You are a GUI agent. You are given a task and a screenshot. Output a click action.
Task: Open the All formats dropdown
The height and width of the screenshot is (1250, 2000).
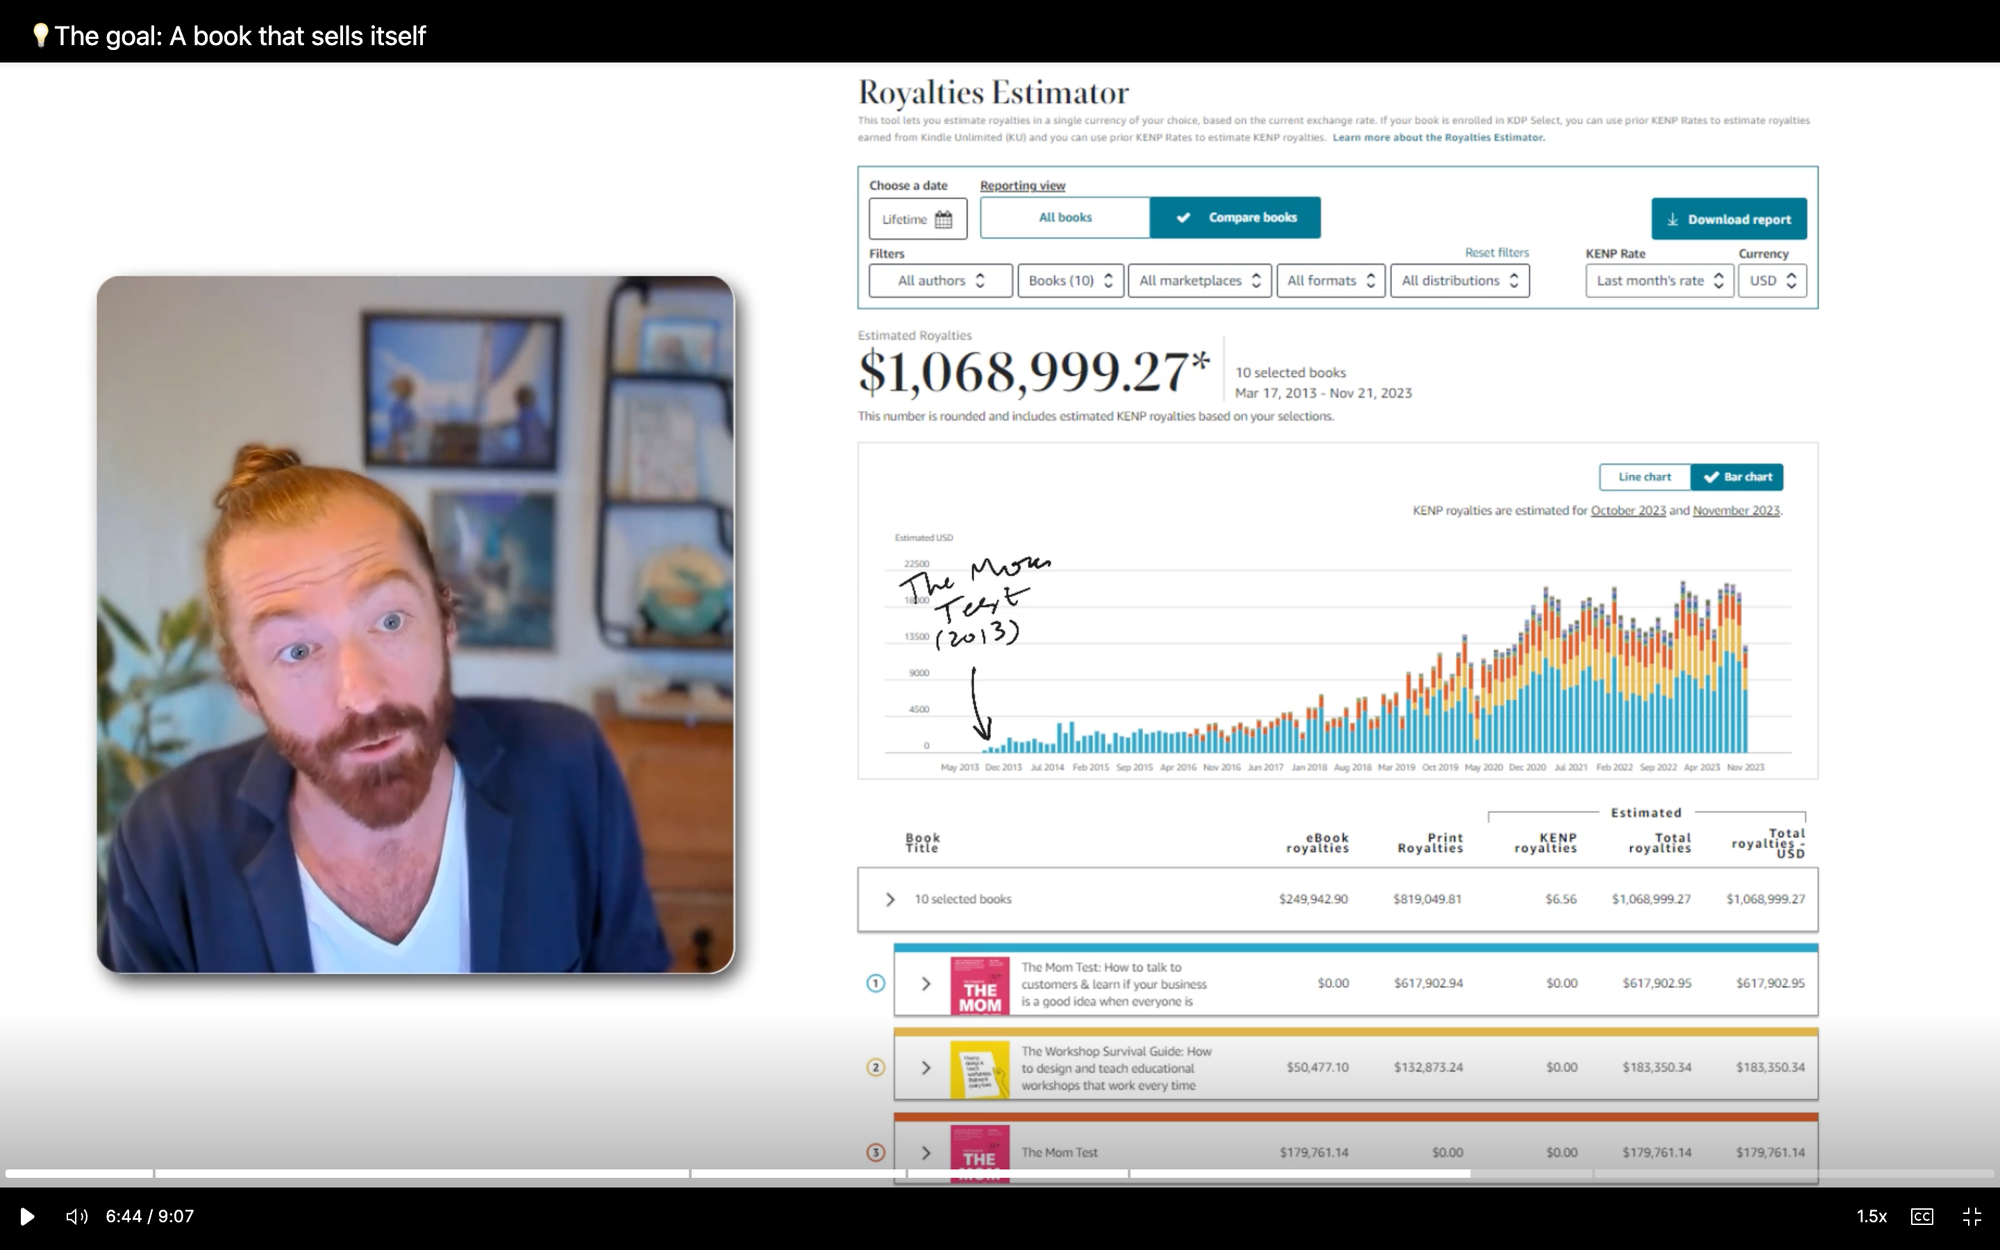tap(1331, 281)
